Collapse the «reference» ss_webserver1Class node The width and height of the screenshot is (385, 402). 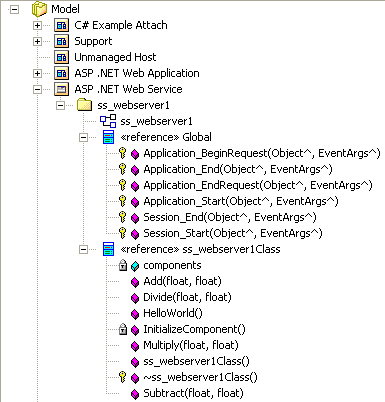point(83,249)
